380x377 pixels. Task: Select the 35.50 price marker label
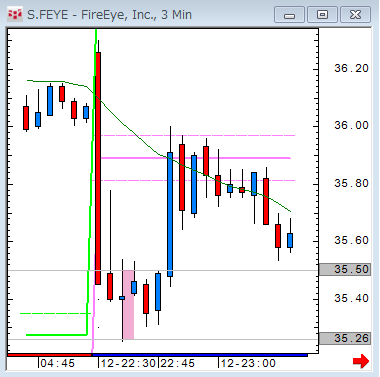pos(345,269)
